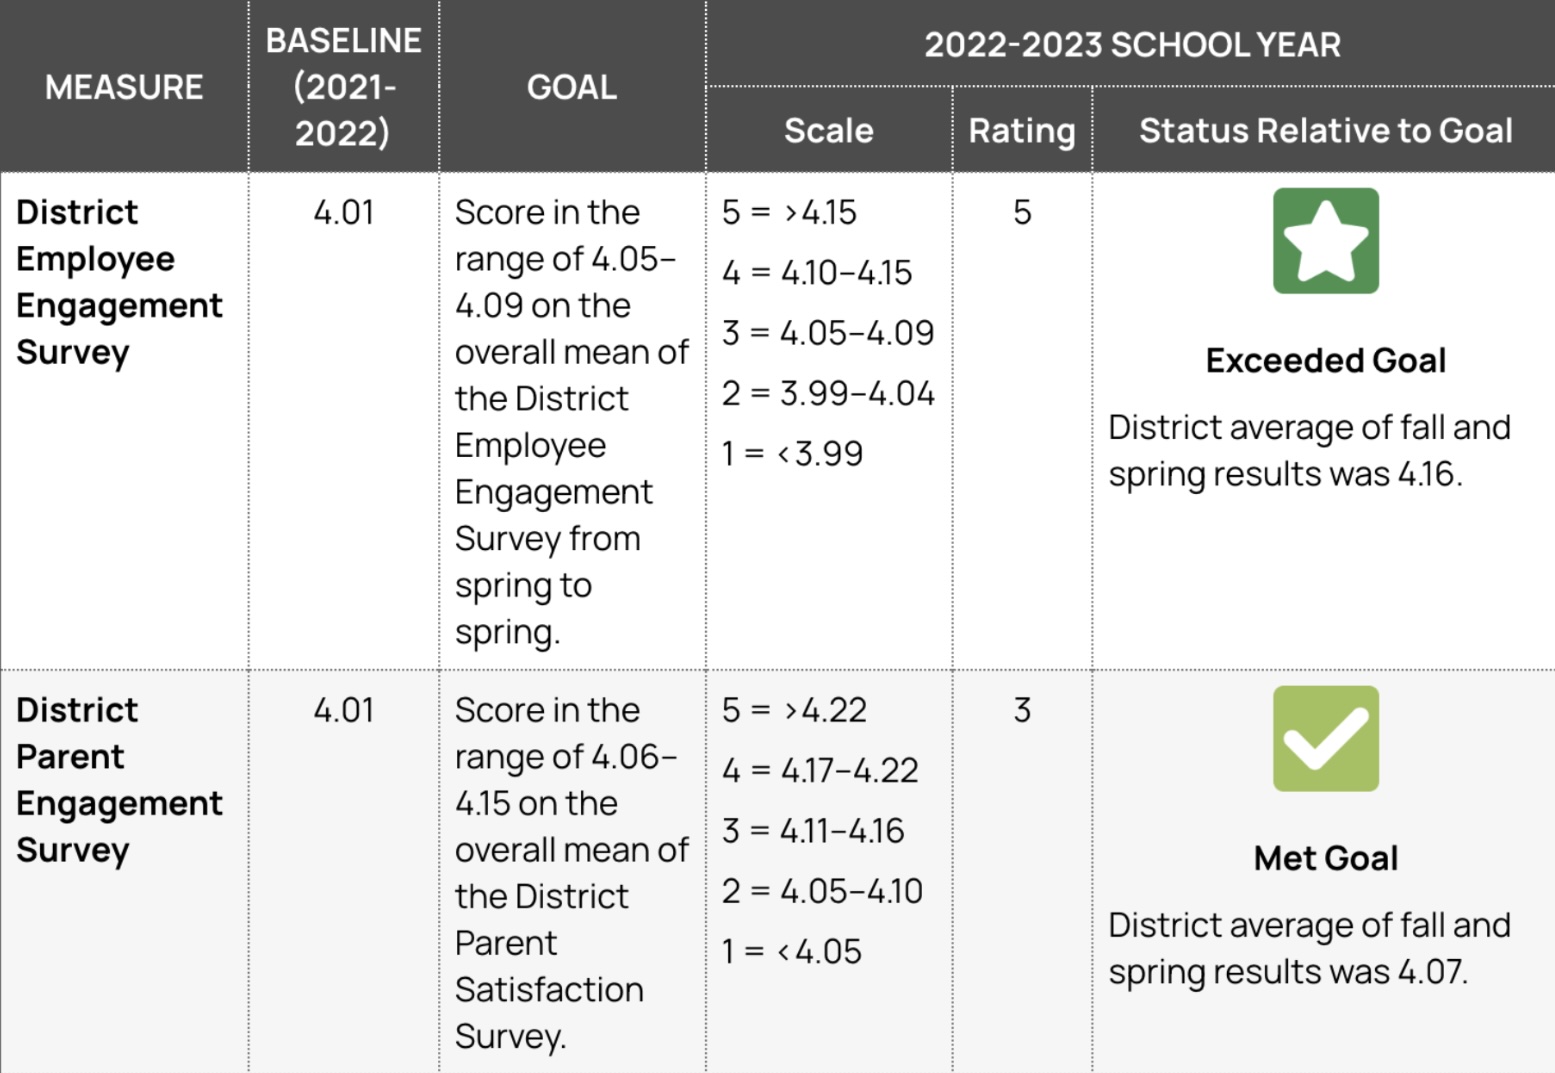Select the Employee survey baseline value 4.01
This screenshot has width=1555, height=1073.
click(343, 212)
